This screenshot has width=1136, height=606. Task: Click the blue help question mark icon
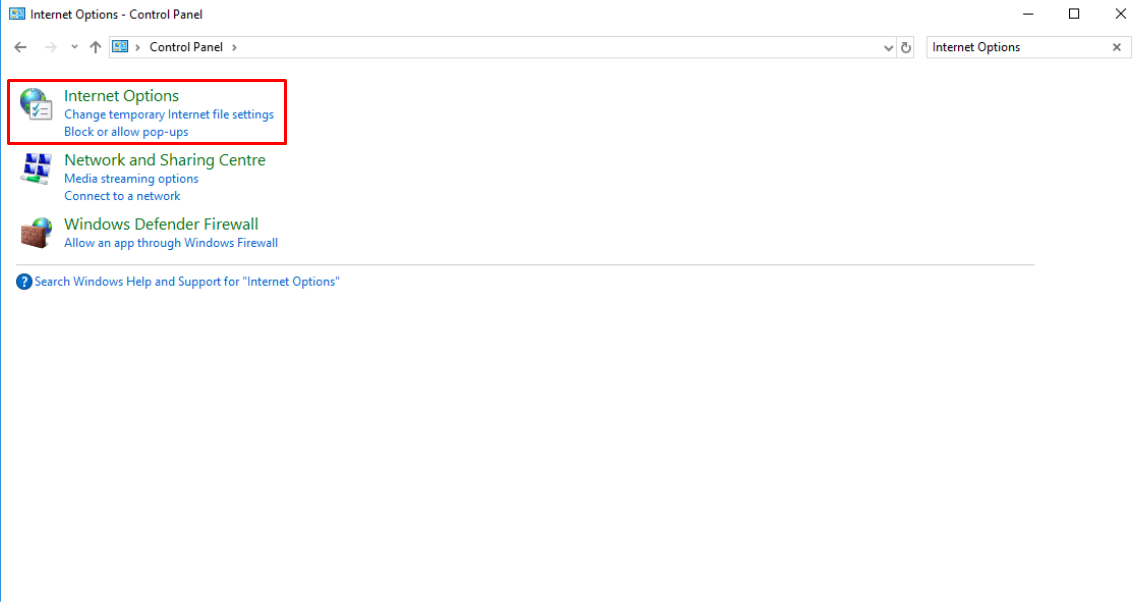[24, 281]
